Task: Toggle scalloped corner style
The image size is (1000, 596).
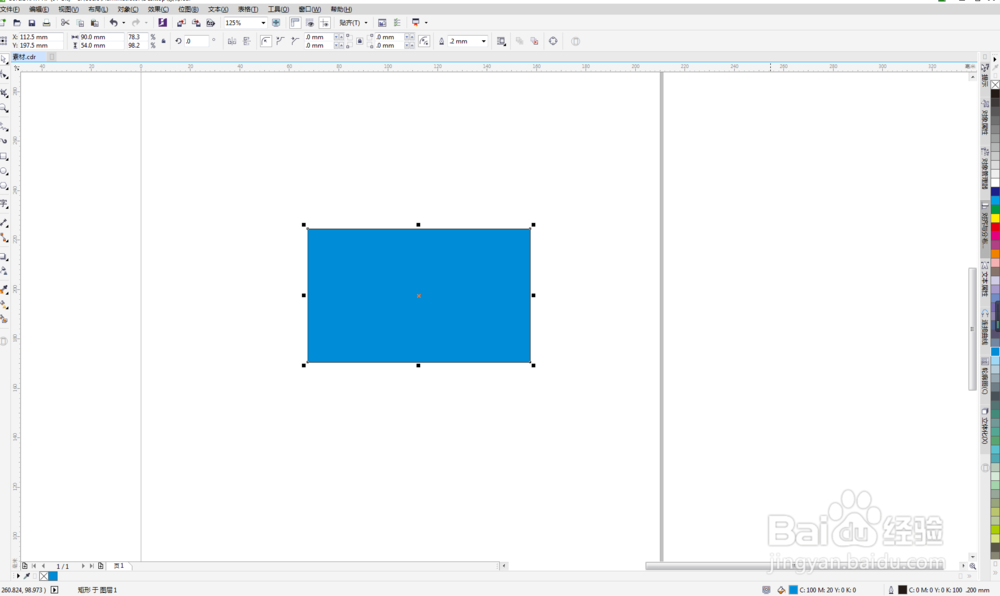Action: [x=281, y=41]
